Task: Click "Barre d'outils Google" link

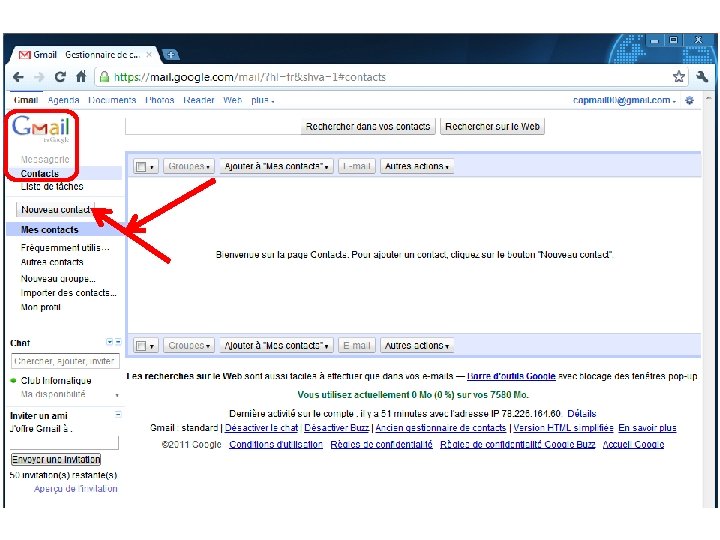Action: [511, 376]
